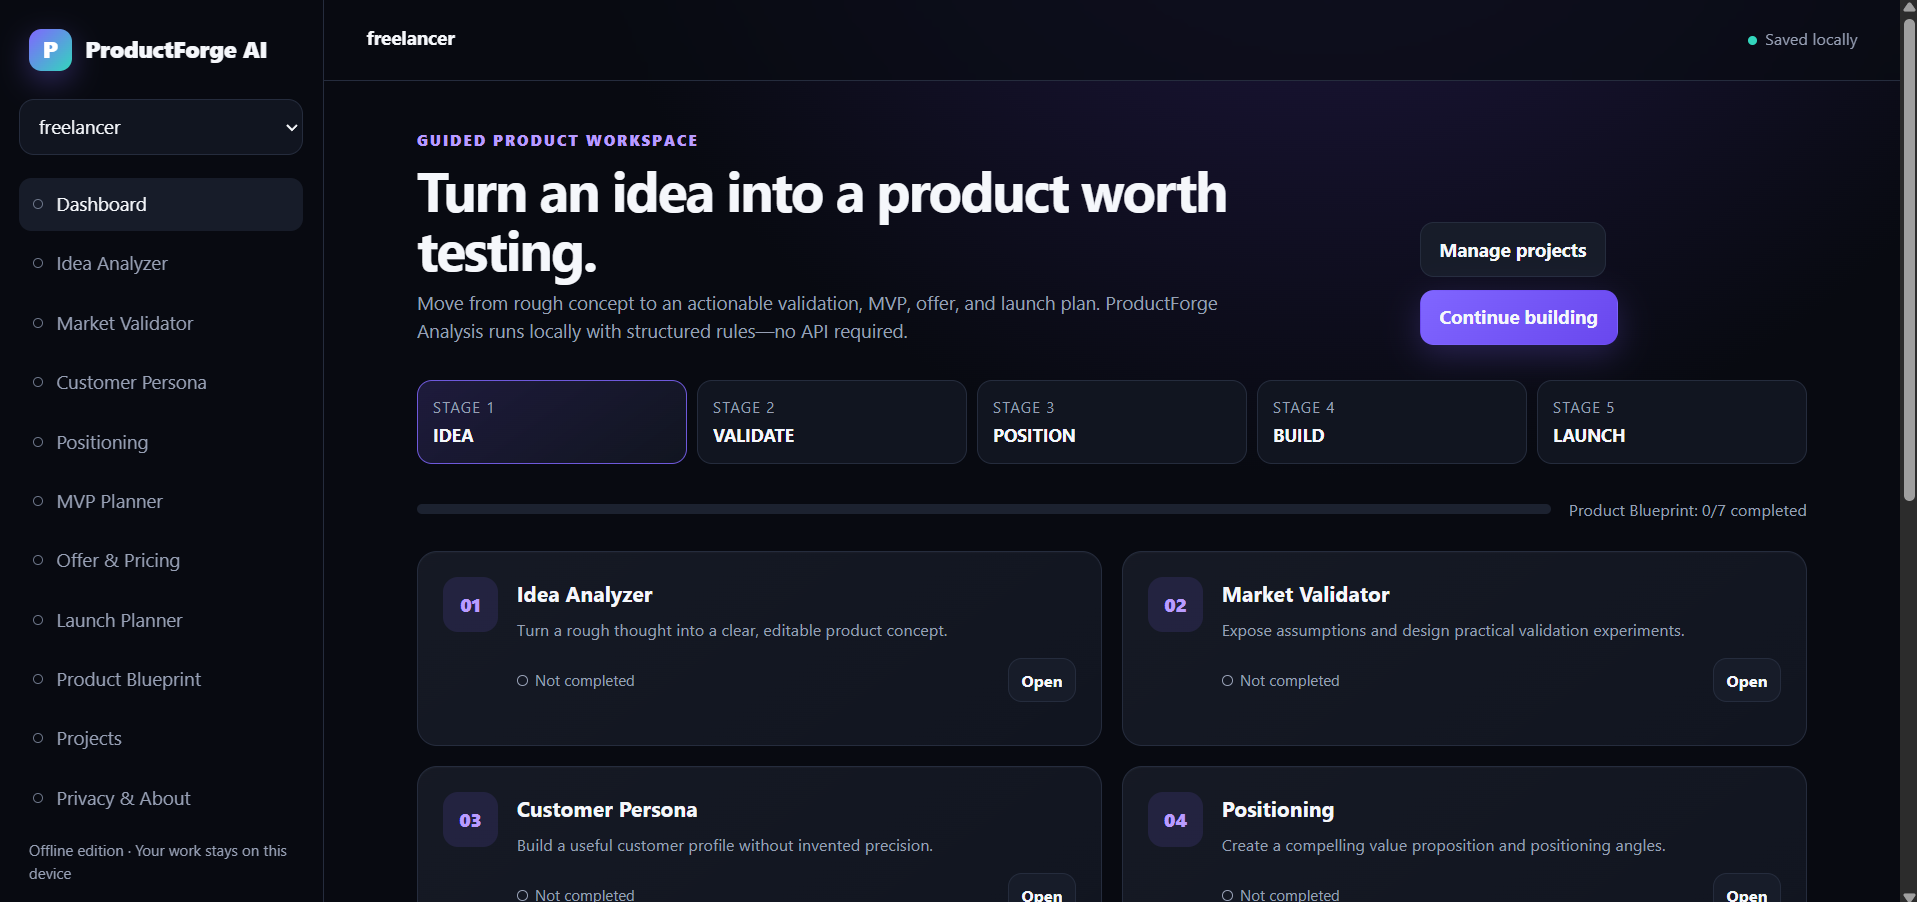The height and width of the screenshot is (902, 1917).
Task: Click the 03 badge on Customer Persona card
Action: tap(470, 820)
